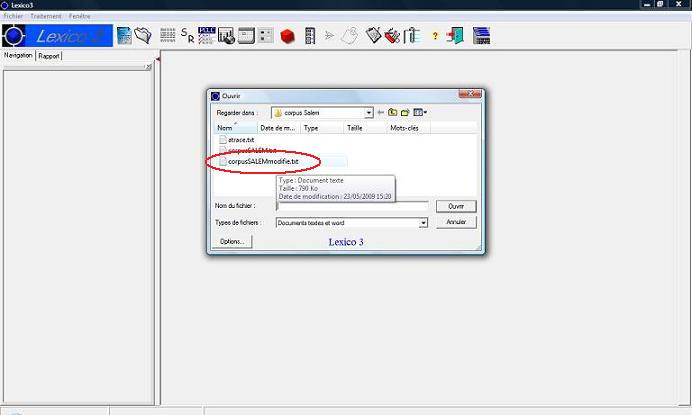
Task: Click the Annuler button
Action: point(455,222)
